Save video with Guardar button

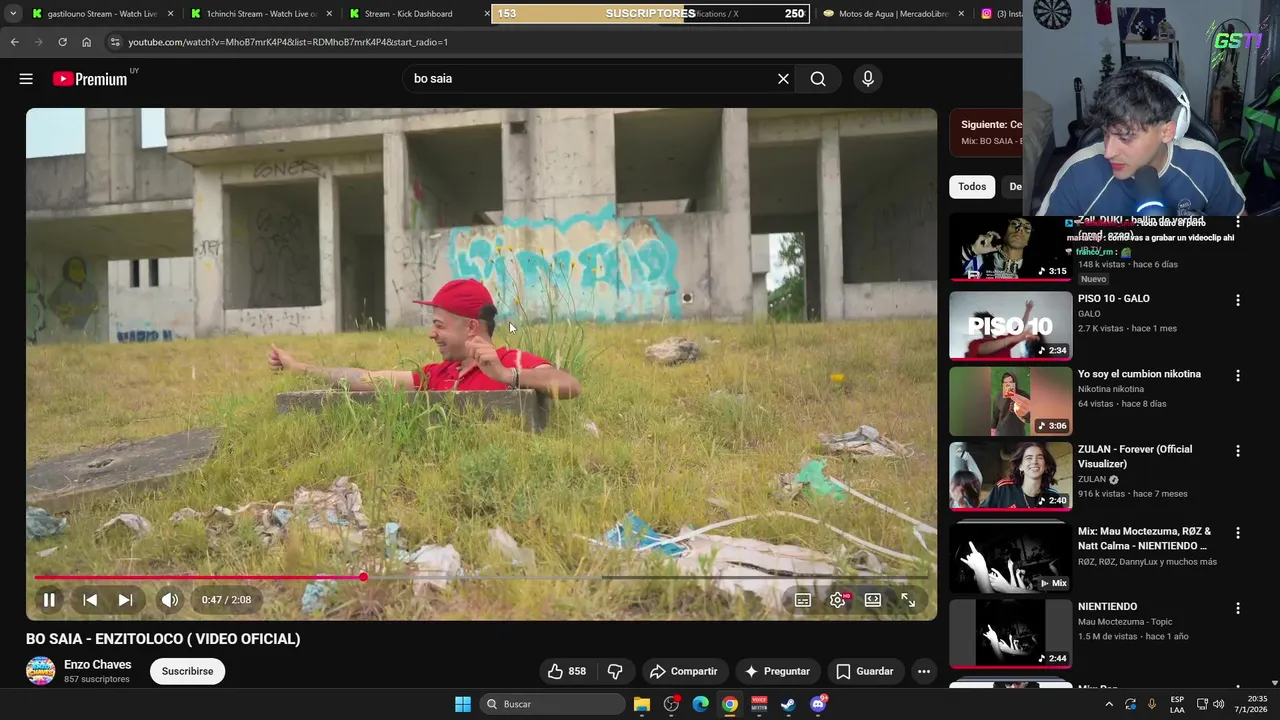tap(865, 671)
